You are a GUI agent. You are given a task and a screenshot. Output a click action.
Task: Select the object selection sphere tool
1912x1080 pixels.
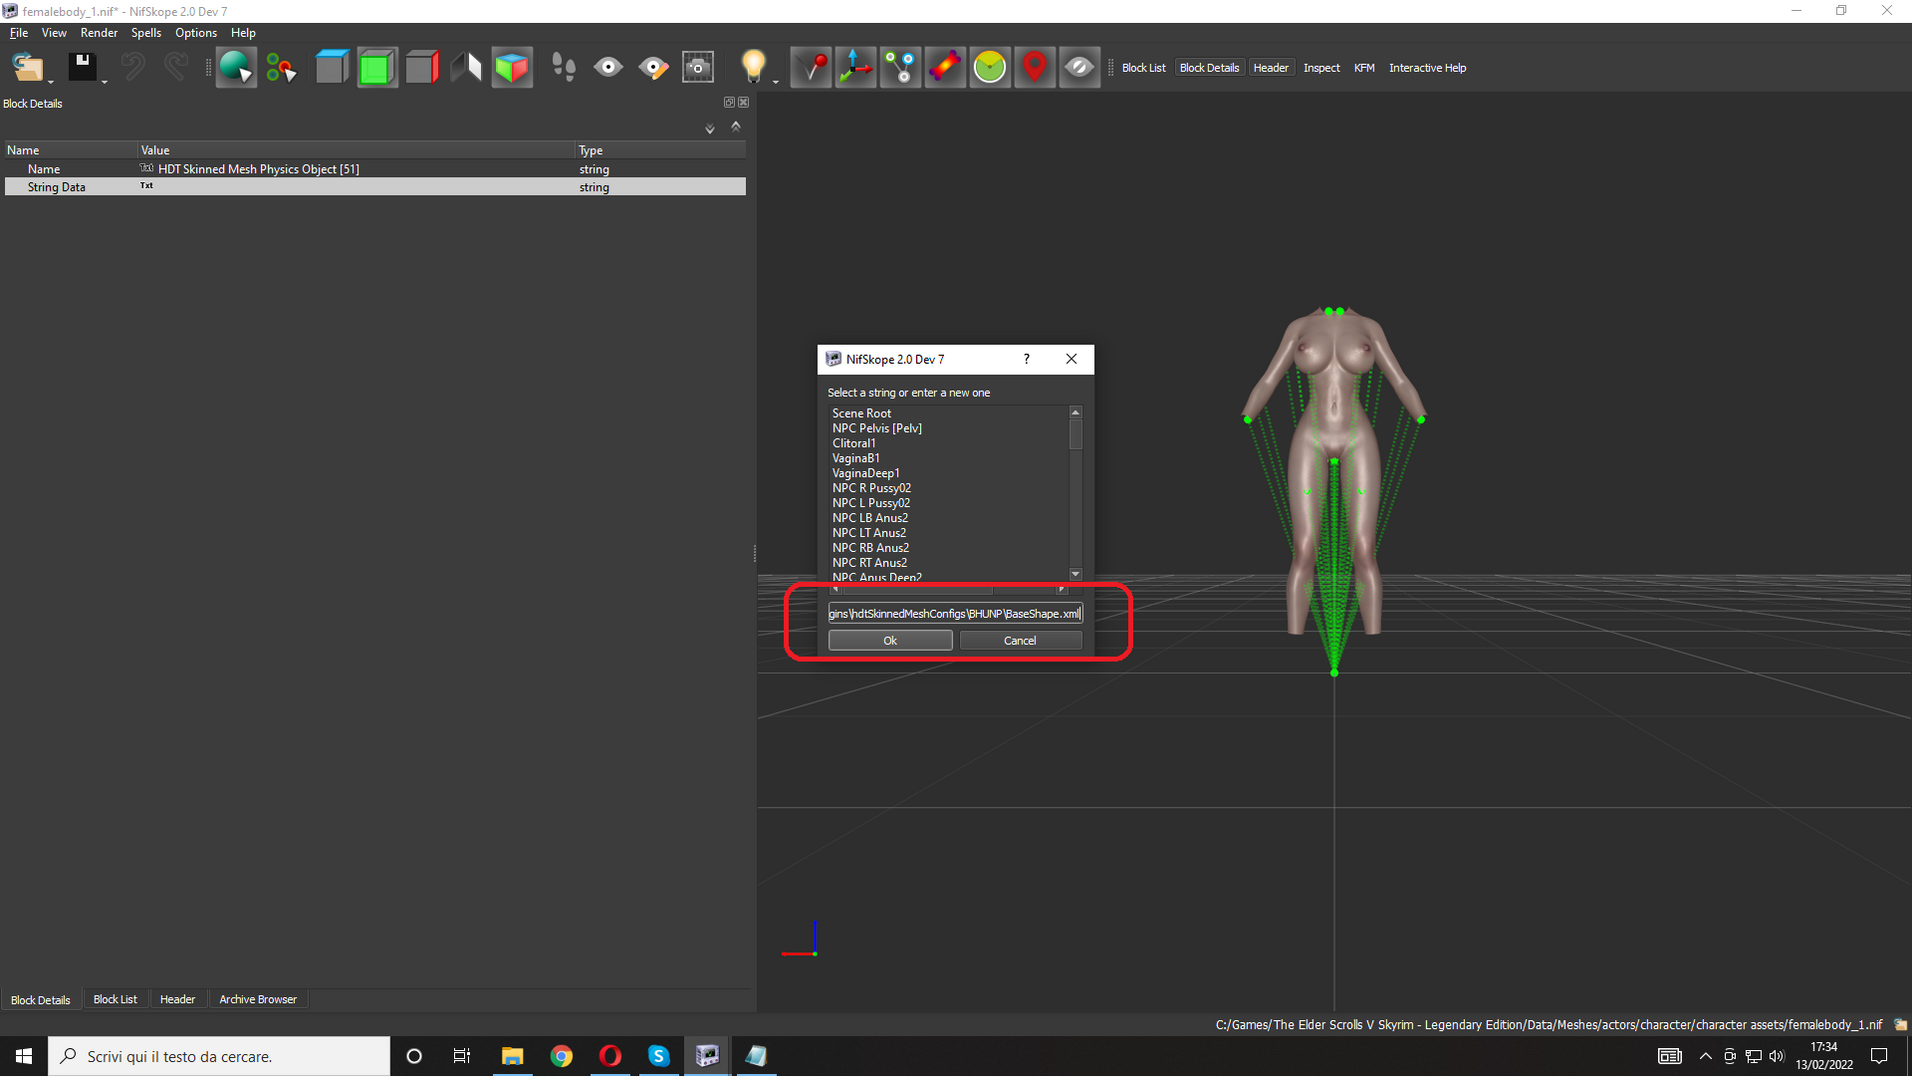tap(236, 67)
